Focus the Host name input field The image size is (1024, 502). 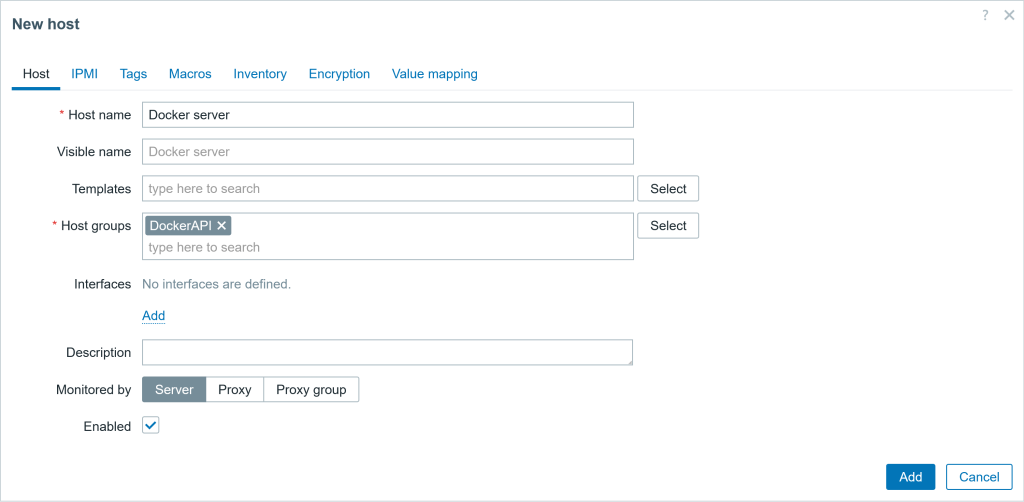(388, 115)
